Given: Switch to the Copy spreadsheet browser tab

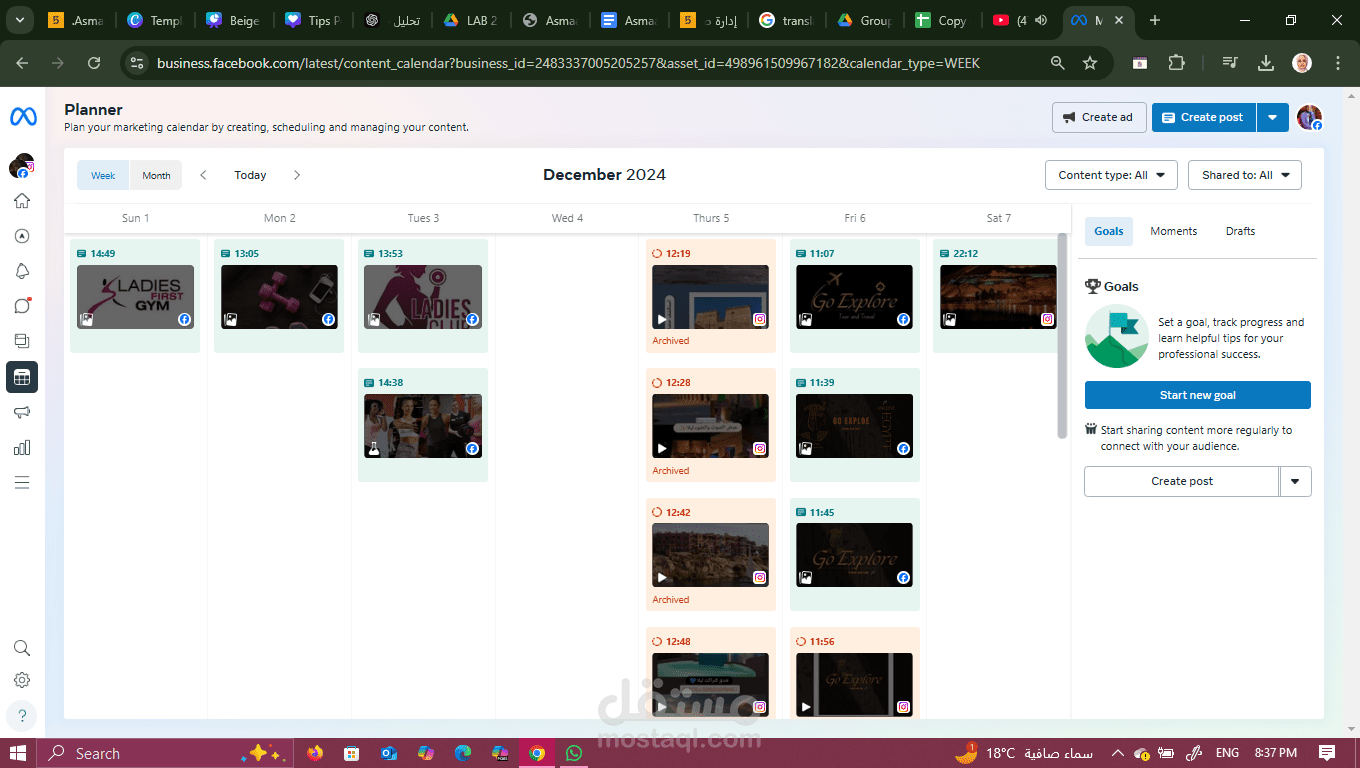Looking at the screenshot, I should tap(941, 20).
